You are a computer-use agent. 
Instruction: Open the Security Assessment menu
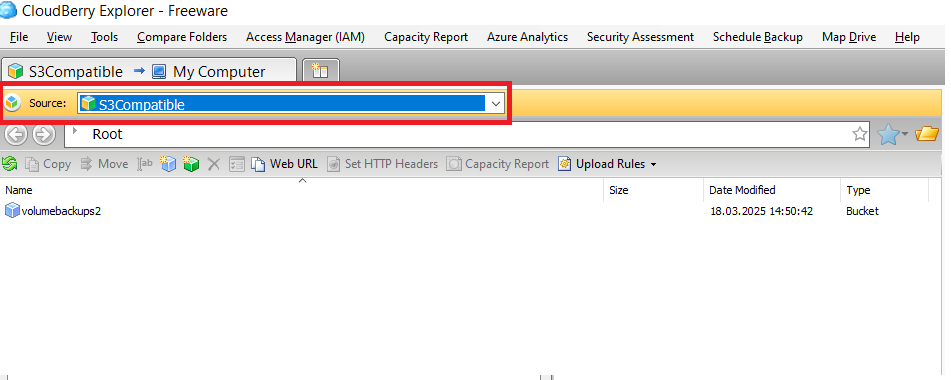(x=640, y=37)
